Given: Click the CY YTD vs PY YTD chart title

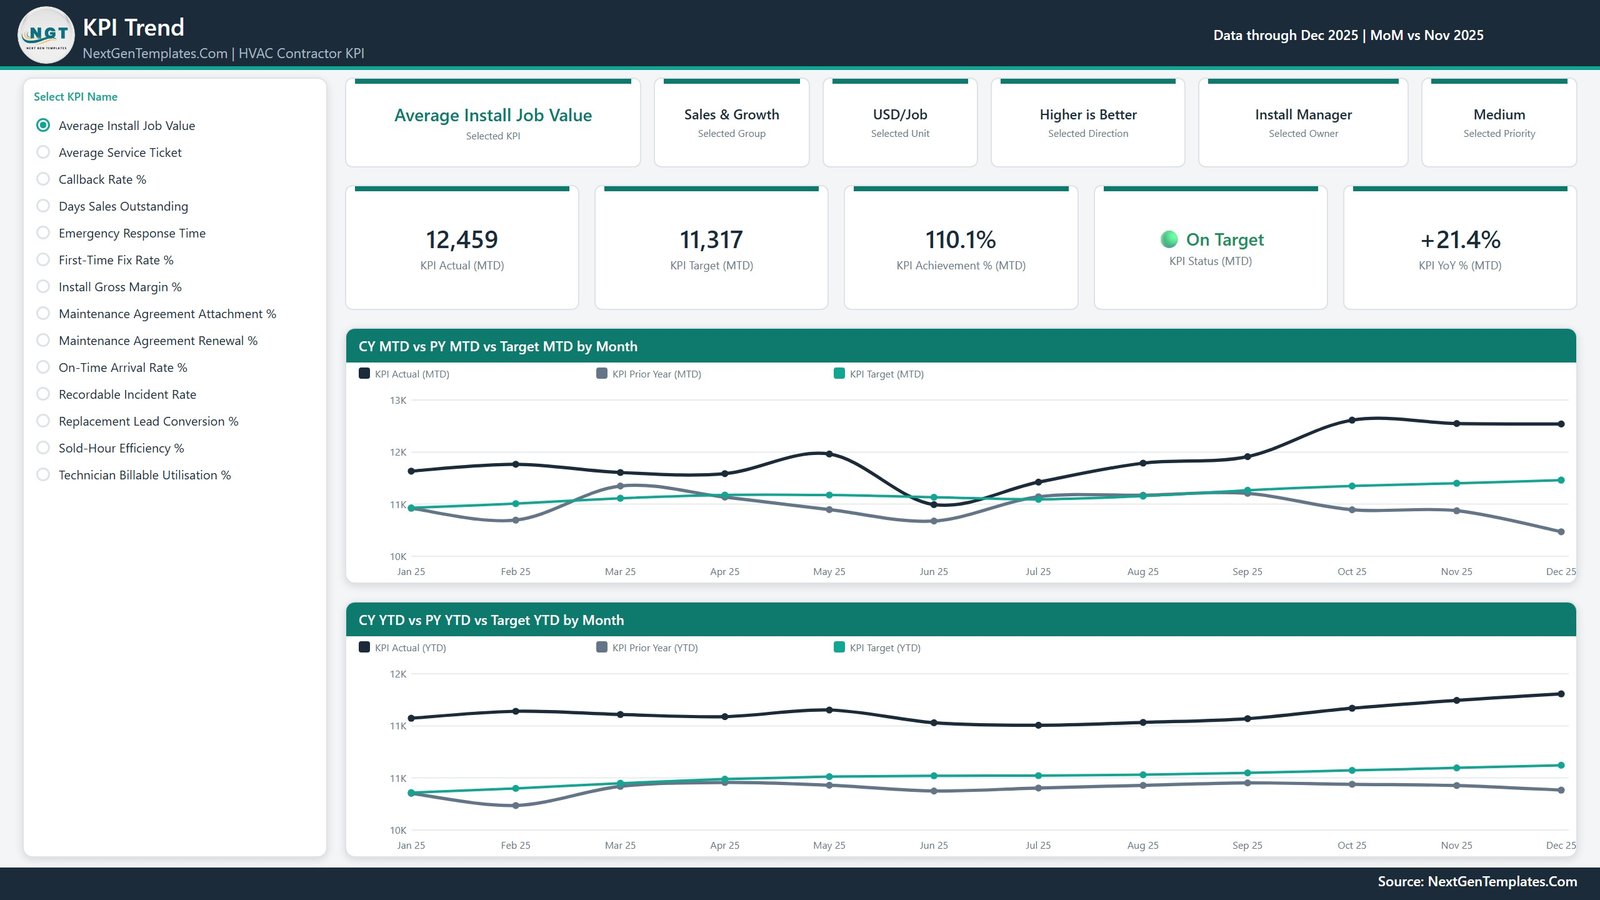Looking at the screenshot, I should [x=491, y=620].
